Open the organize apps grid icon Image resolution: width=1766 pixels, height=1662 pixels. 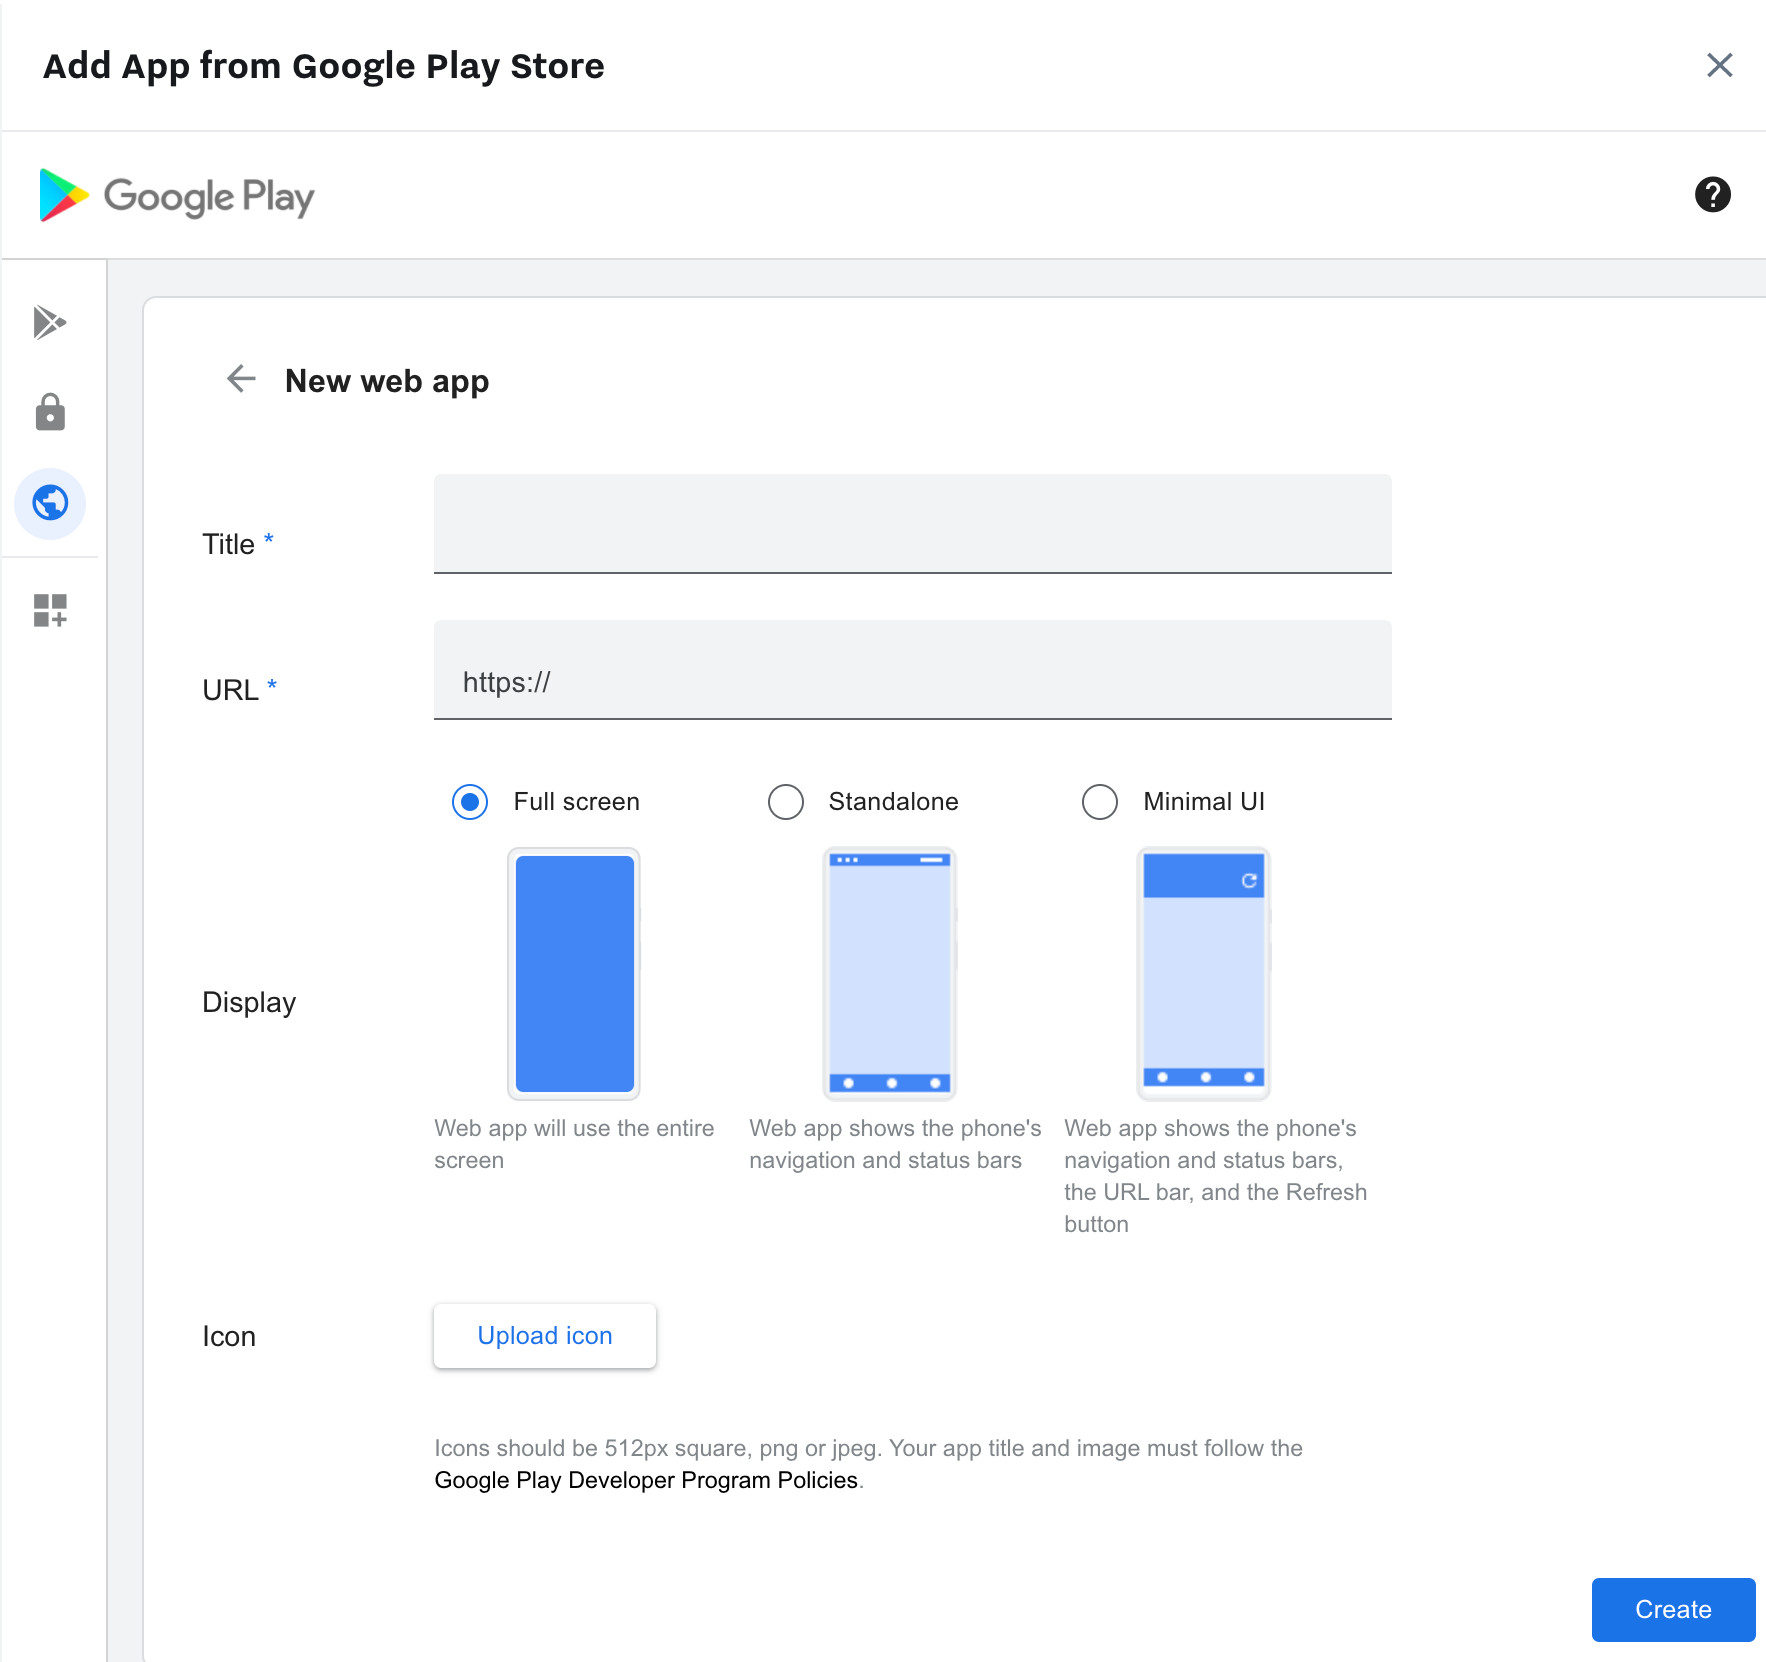pyautogui.click(x=50, y=610)
